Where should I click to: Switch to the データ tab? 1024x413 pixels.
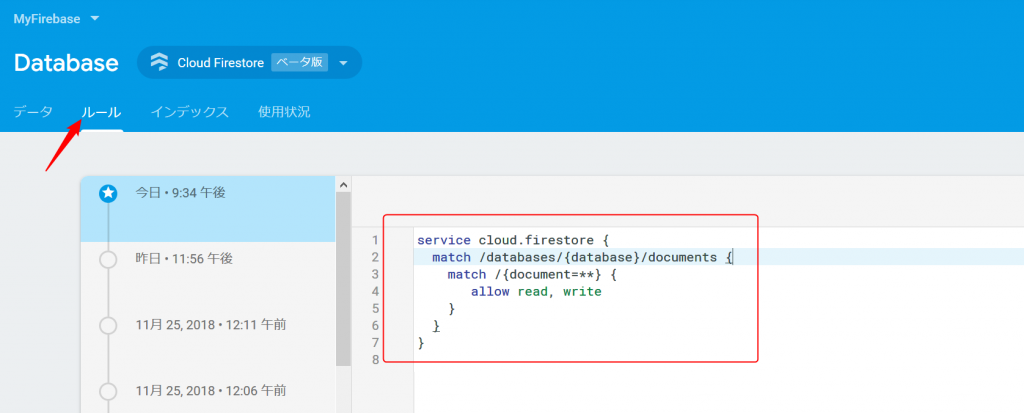(33, 112)
